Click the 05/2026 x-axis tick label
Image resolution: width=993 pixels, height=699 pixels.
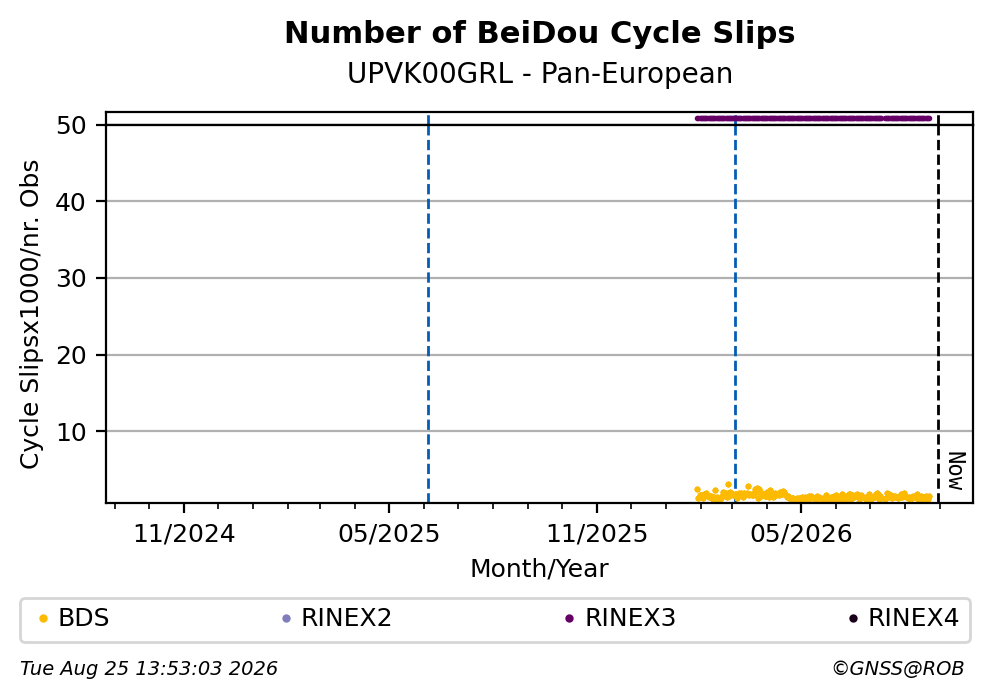(x=801, y=534)
